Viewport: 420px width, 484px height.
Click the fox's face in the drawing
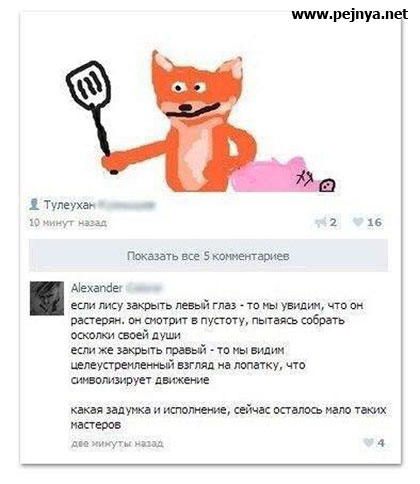click(x=197, y=88)
